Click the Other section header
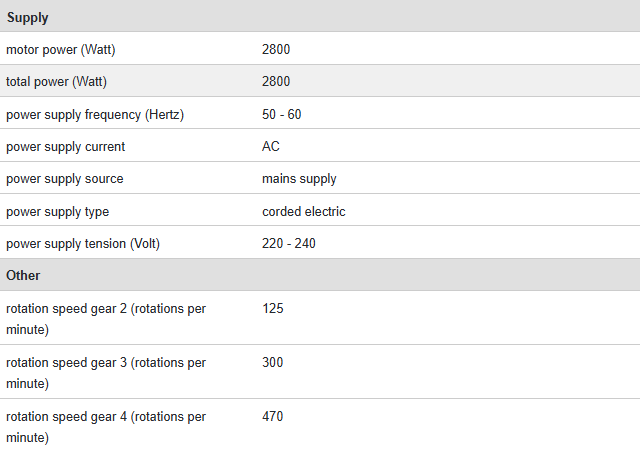Viewport: 640px width, 452px height. [24, 275]
